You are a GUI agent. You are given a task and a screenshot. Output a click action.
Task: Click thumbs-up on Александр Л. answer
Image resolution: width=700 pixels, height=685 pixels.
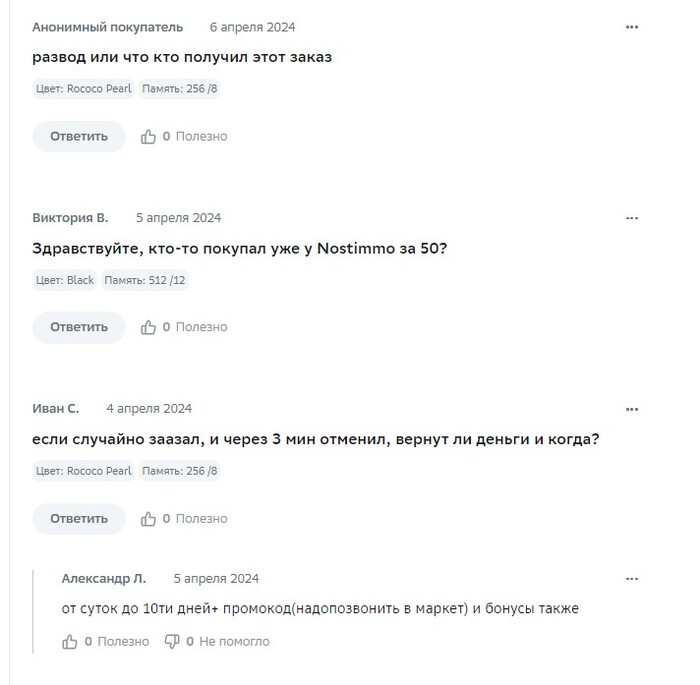[70, 642]
